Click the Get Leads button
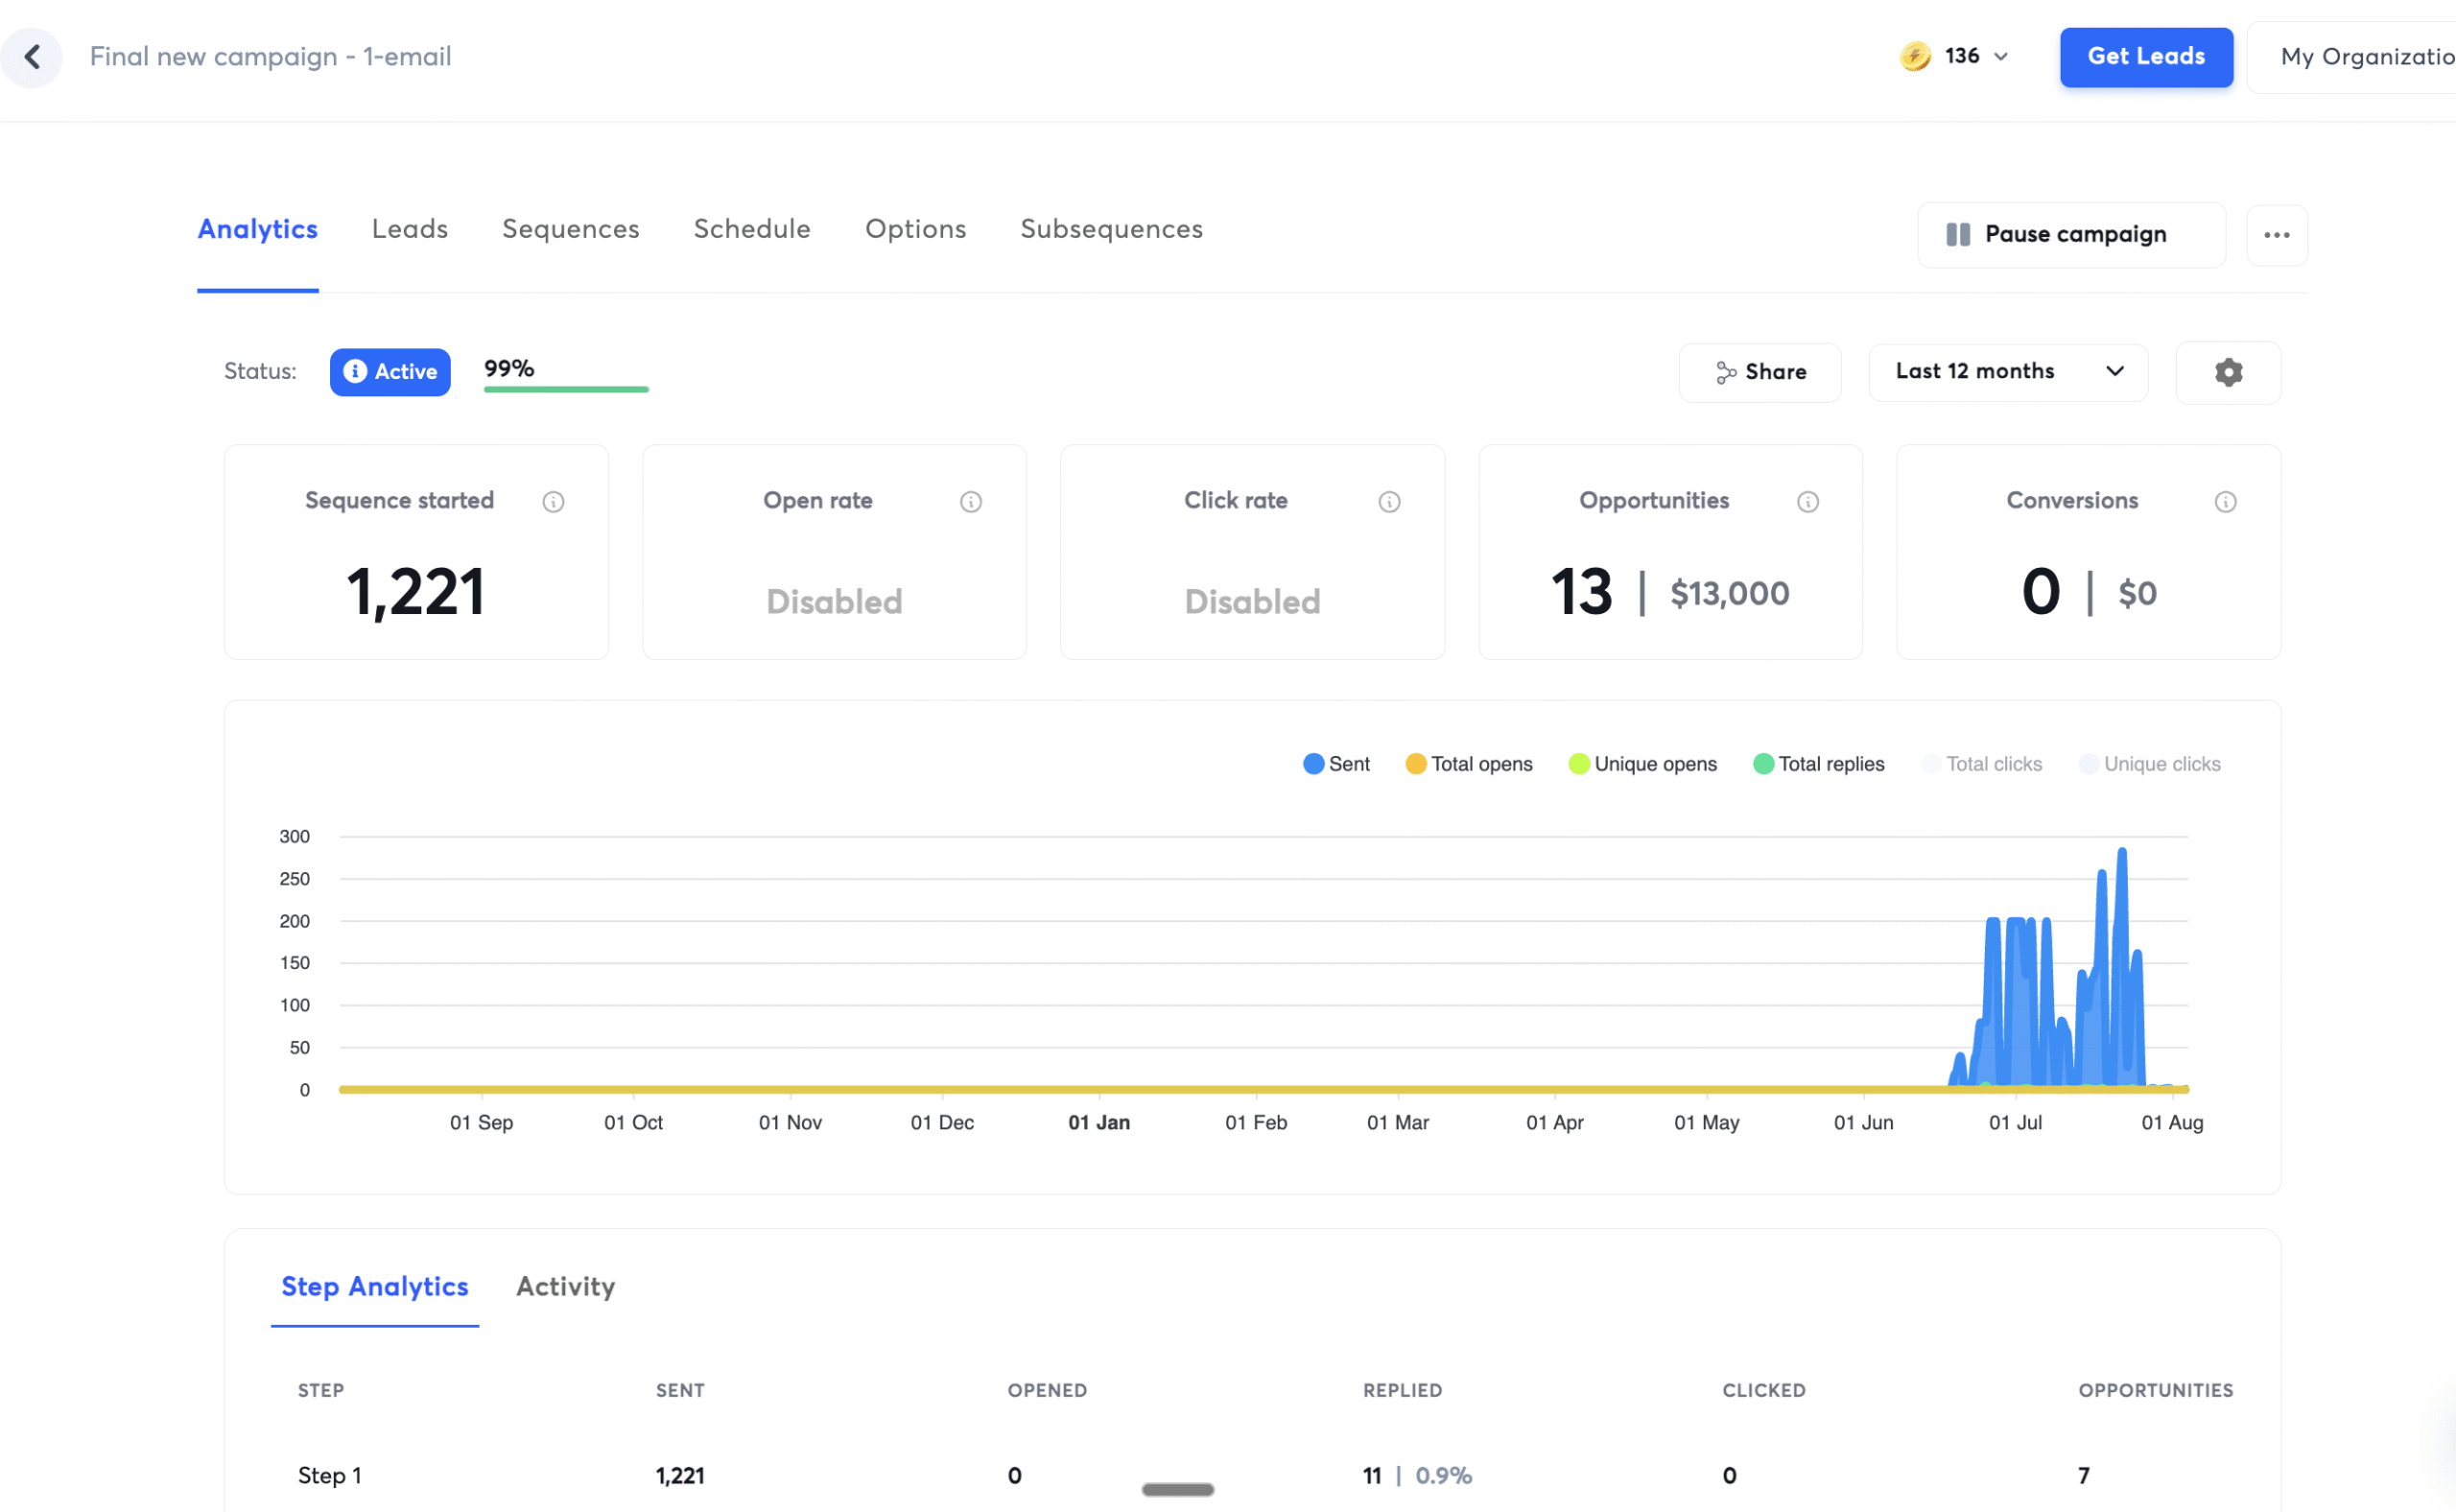 [2146, 57]
